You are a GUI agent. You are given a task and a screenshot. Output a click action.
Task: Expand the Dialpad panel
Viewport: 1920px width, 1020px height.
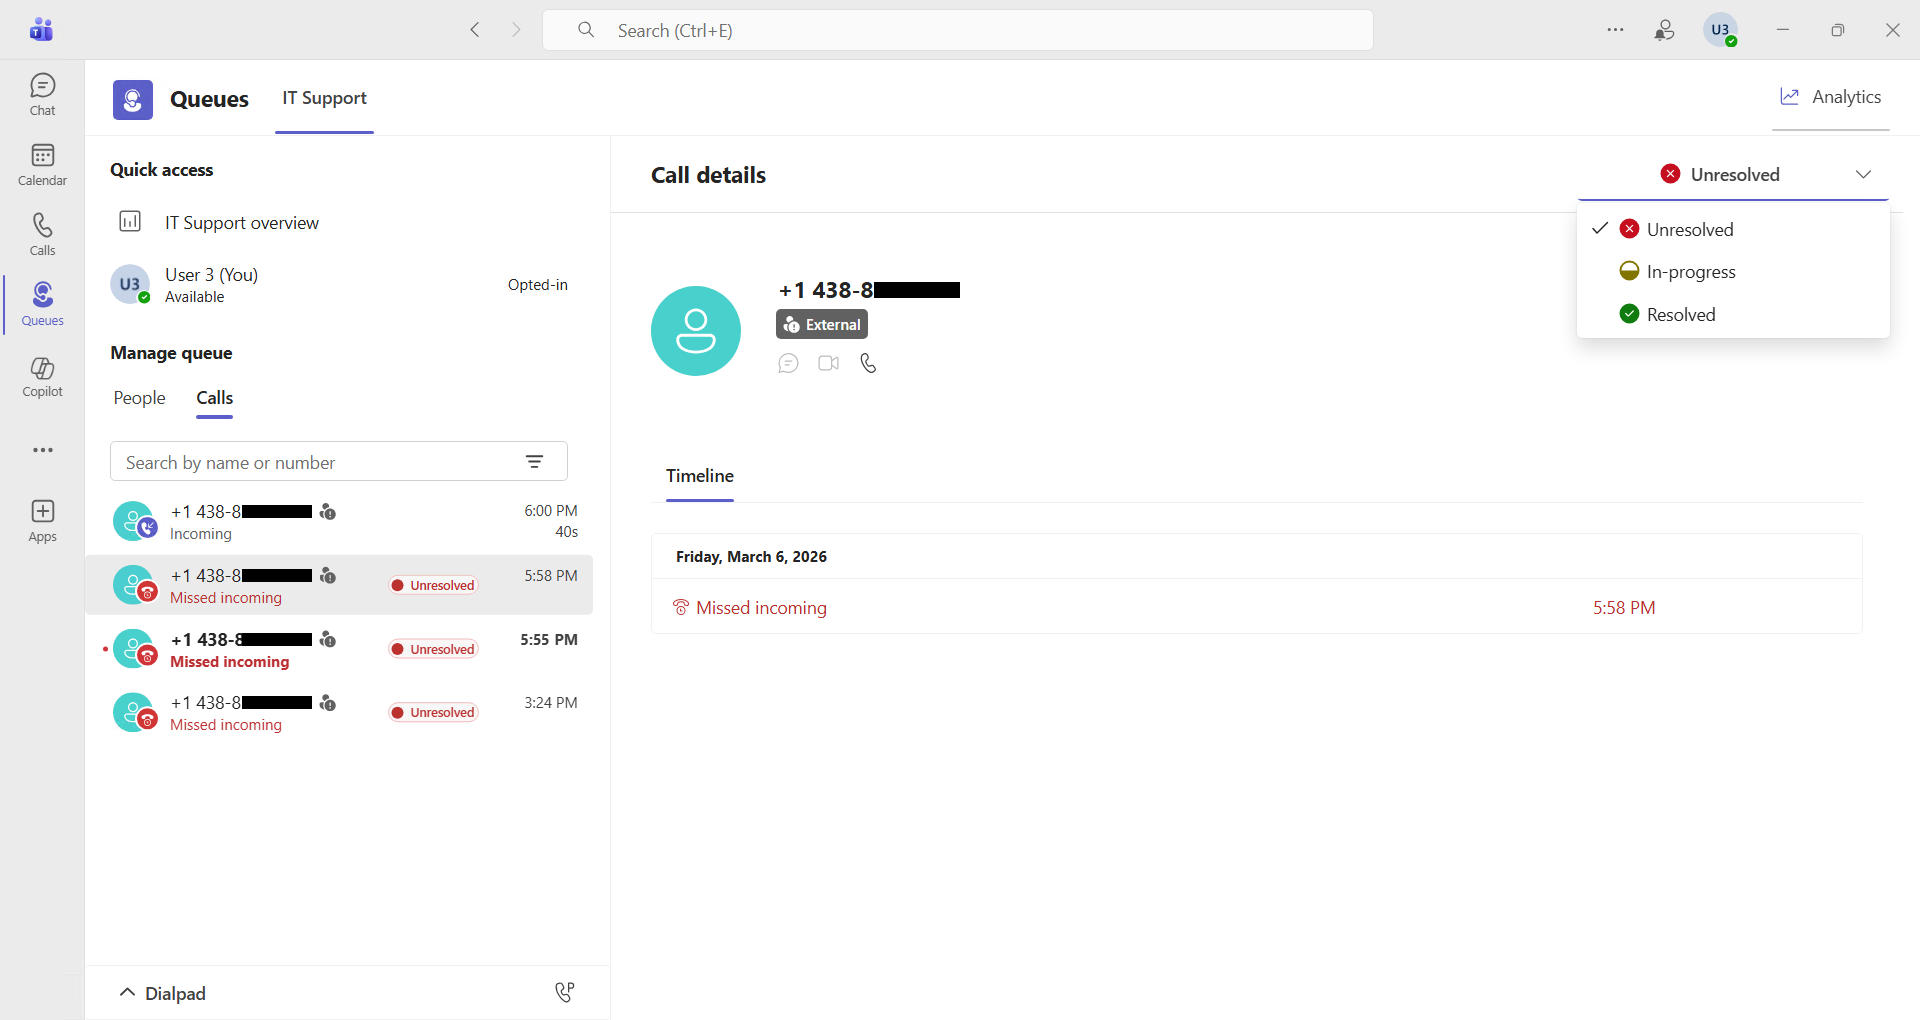click(x=160, y=993)
